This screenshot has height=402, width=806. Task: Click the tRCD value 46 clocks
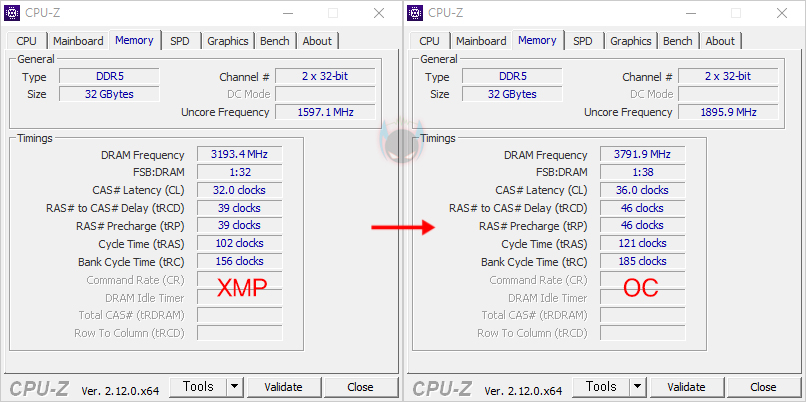(x=643, y=208)
